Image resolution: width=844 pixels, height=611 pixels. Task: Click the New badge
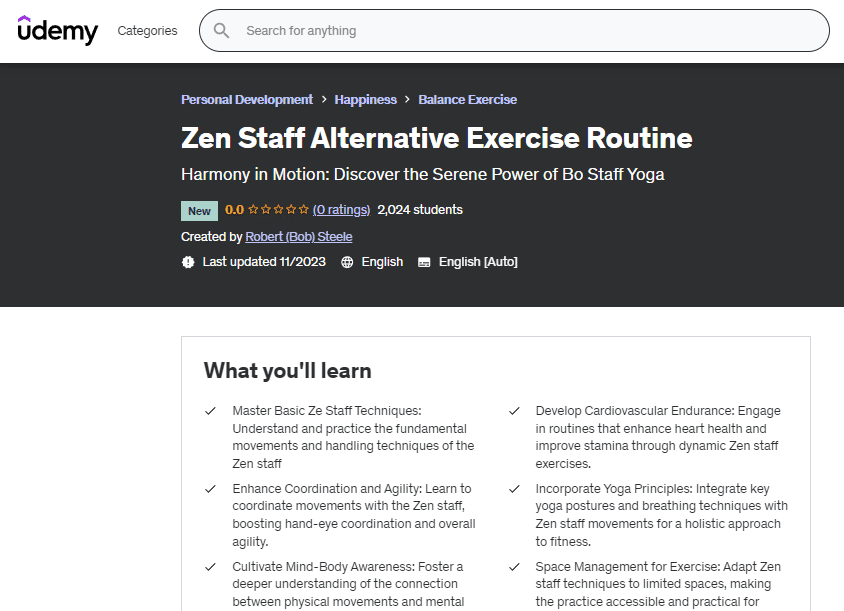[199, 211]
